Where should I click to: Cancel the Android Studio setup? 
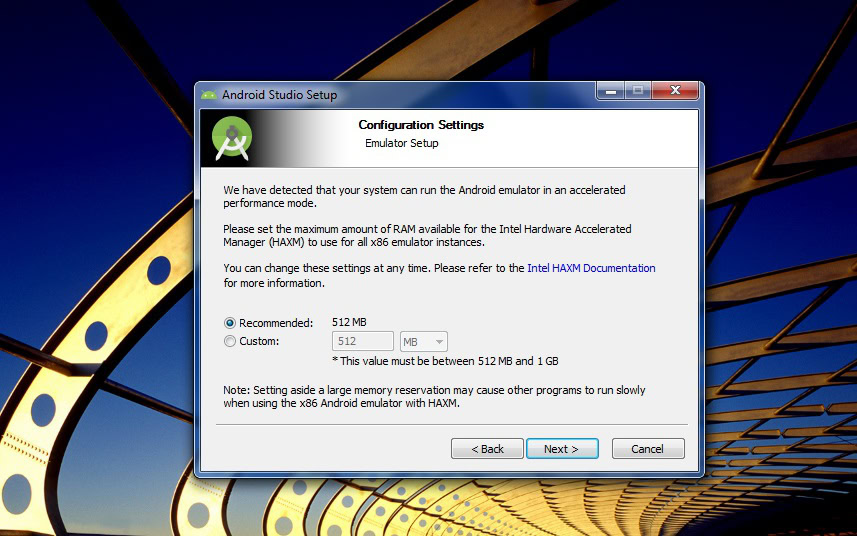(648, 449)
